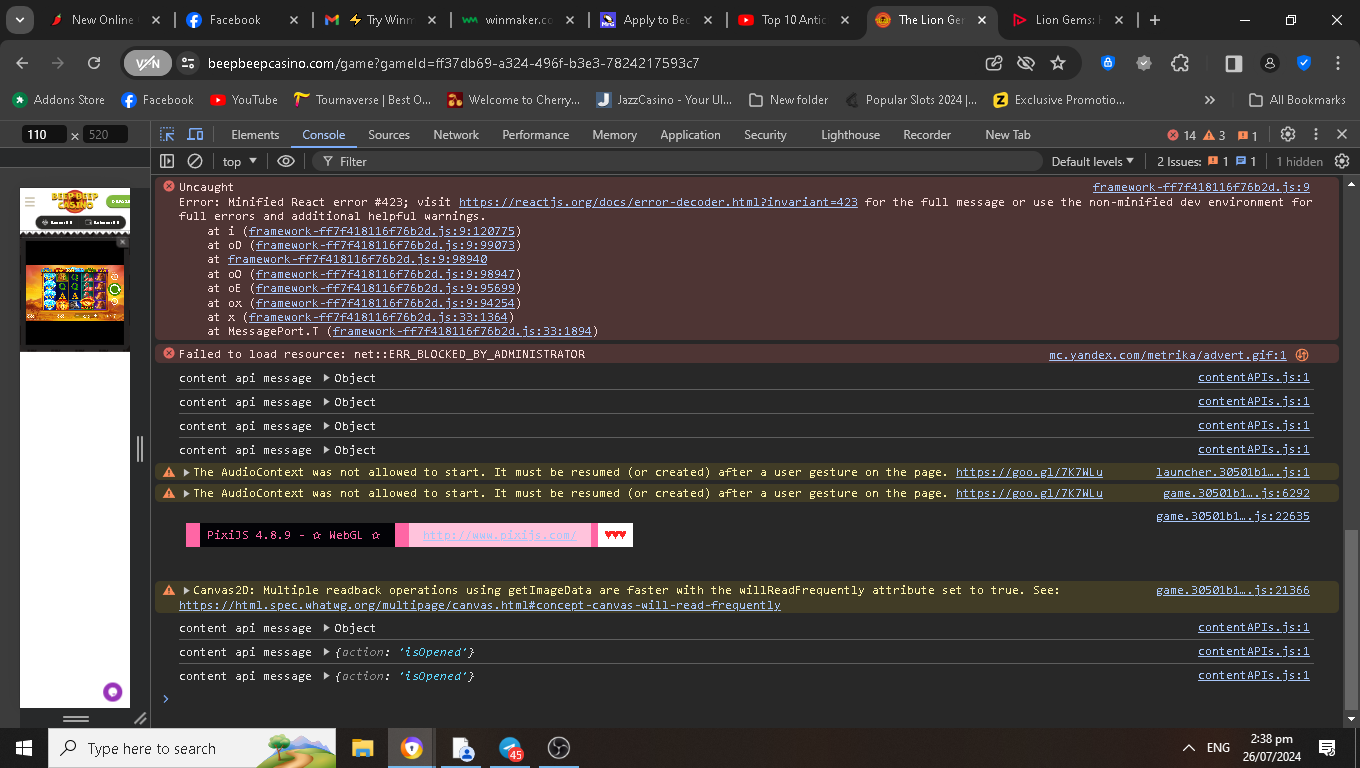Open the Recorder tab
The width and height of the screenshot is (1360, 768).
(927, 135)
